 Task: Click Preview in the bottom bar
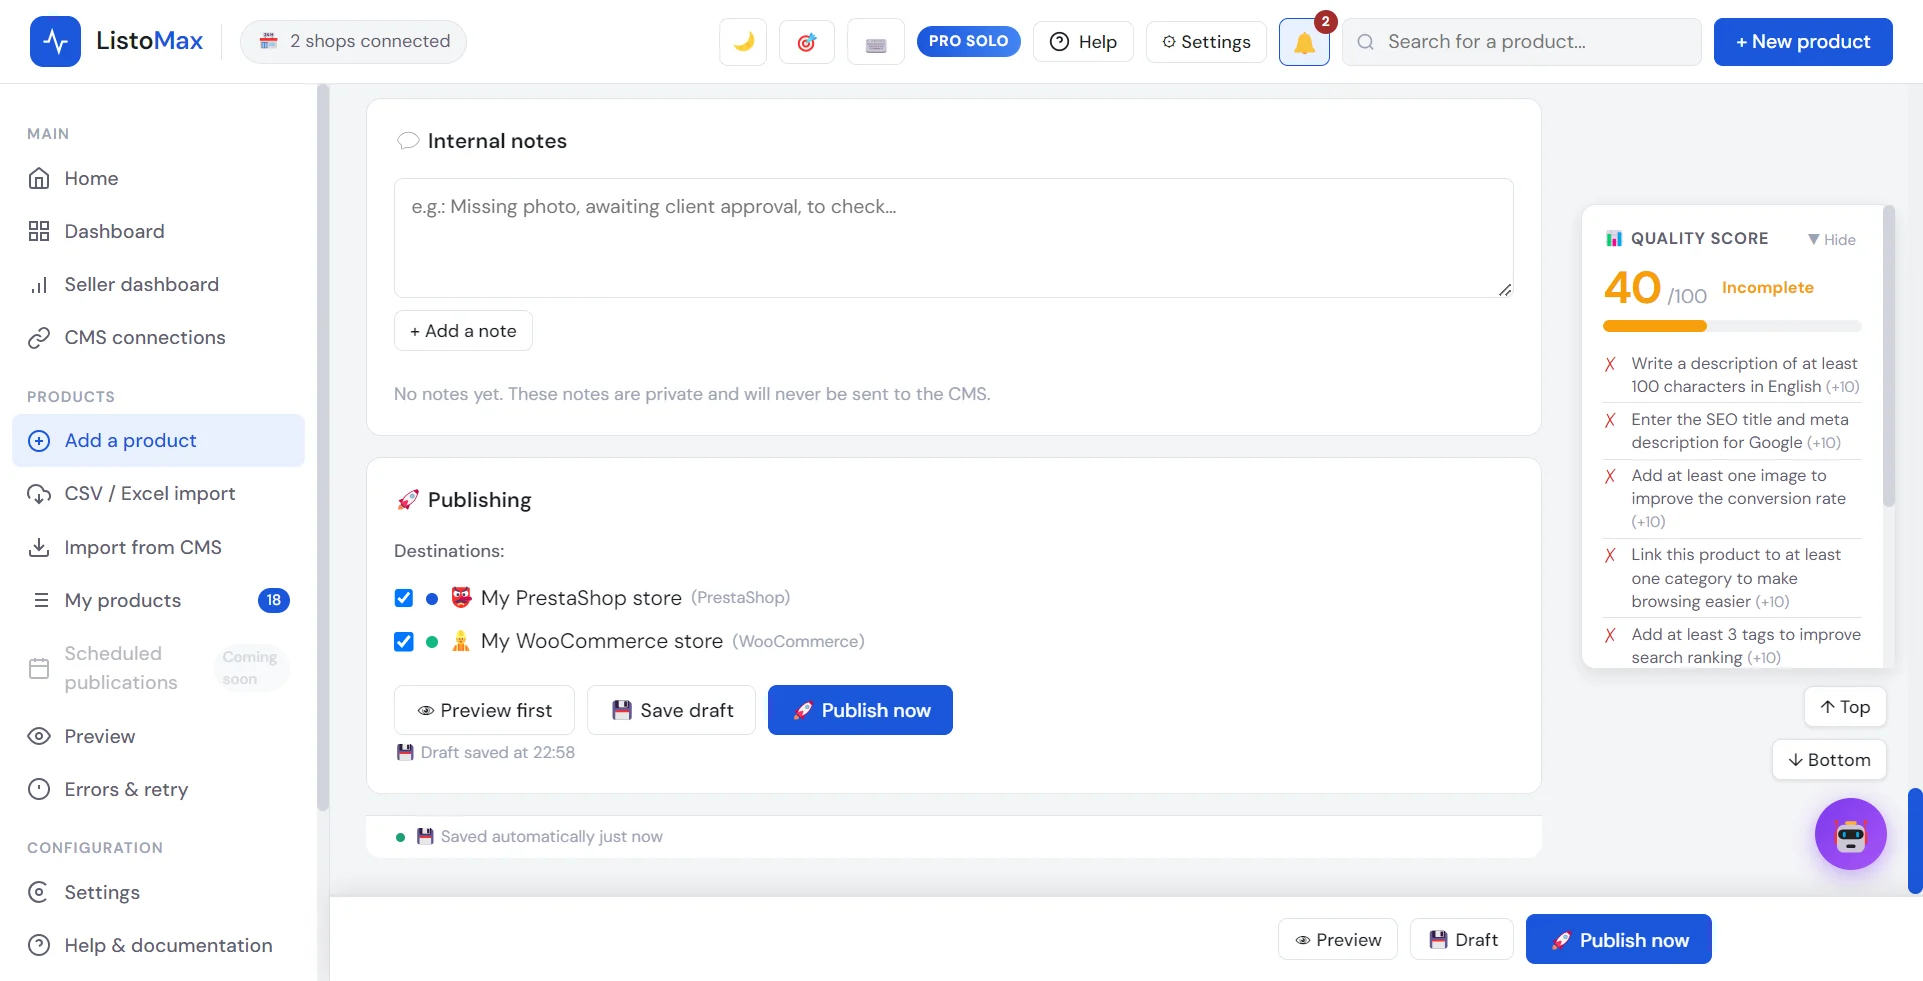point(1338,940)
